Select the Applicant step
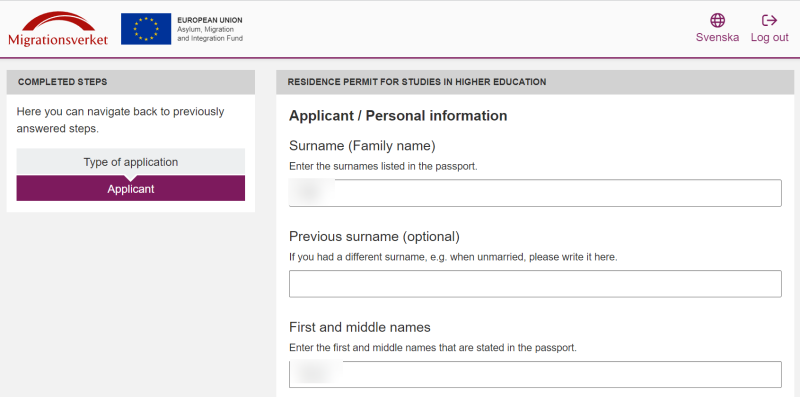Image resolution: width=800 pixels, height=397 pixels. (x=131, y=189)
